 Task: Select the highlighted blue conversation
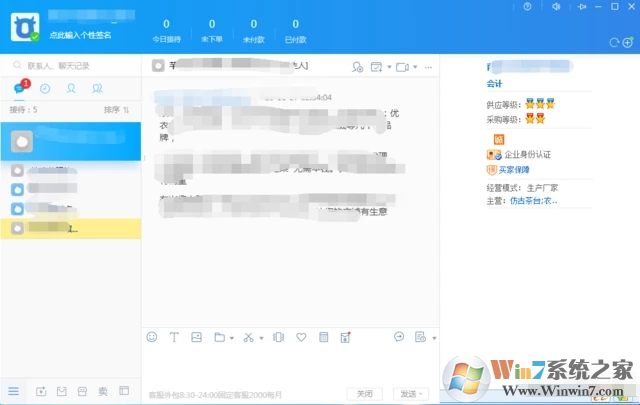[x=71, y=141]
